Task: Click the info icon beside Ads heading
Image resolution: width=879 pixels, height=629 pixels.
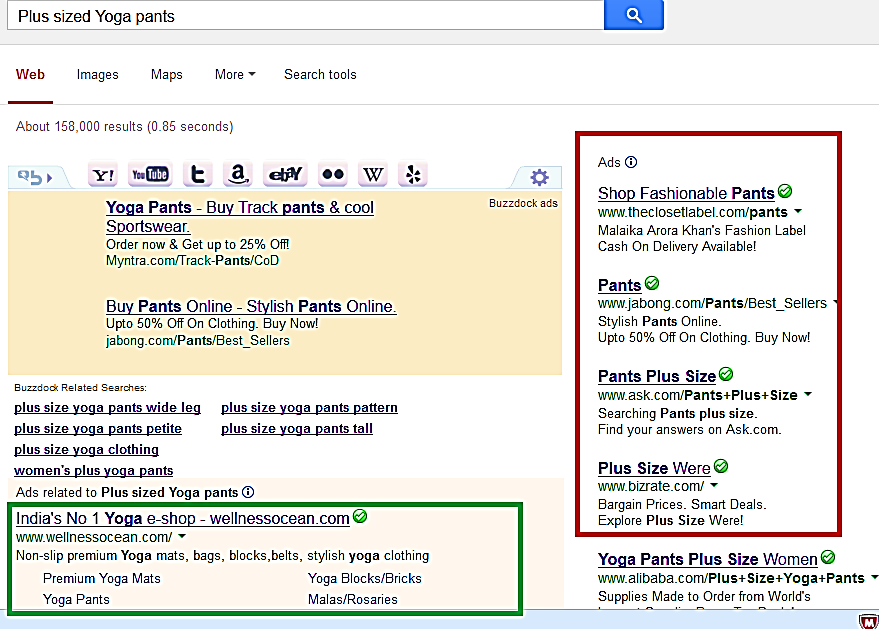Action: click(631, 162)
